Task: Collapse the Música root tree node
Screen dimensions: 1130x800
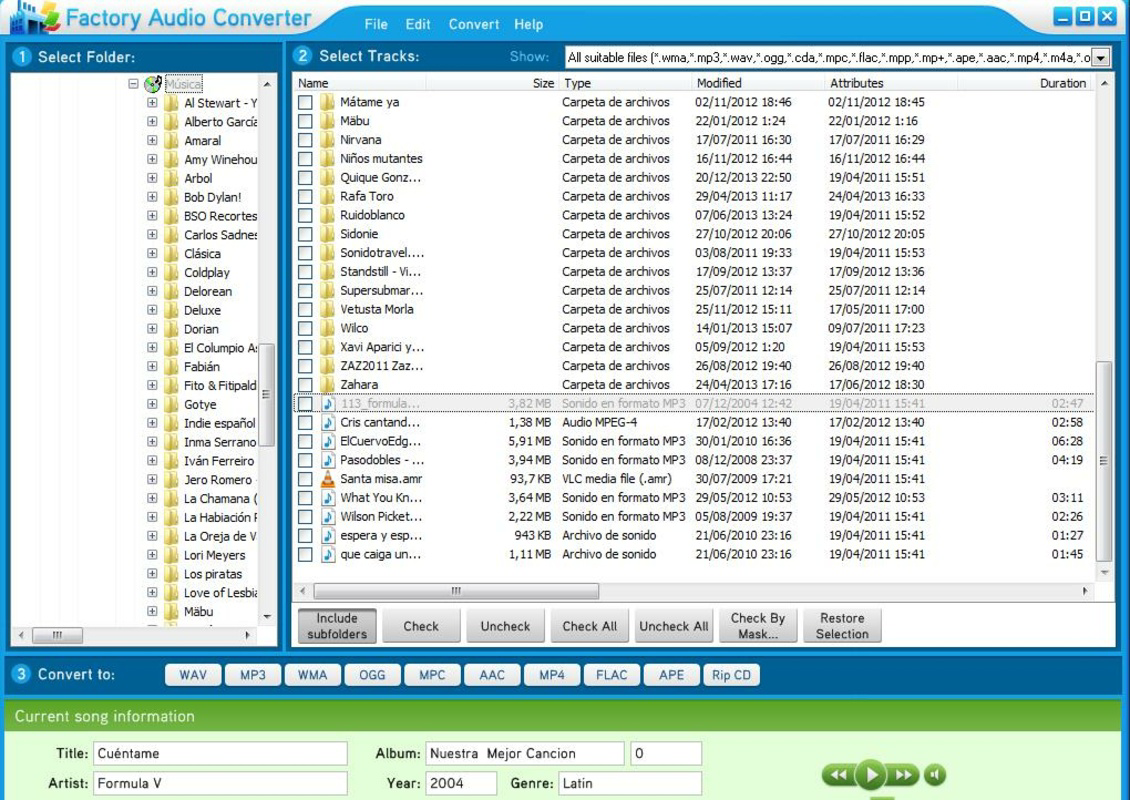Action: tap(133, 84)
